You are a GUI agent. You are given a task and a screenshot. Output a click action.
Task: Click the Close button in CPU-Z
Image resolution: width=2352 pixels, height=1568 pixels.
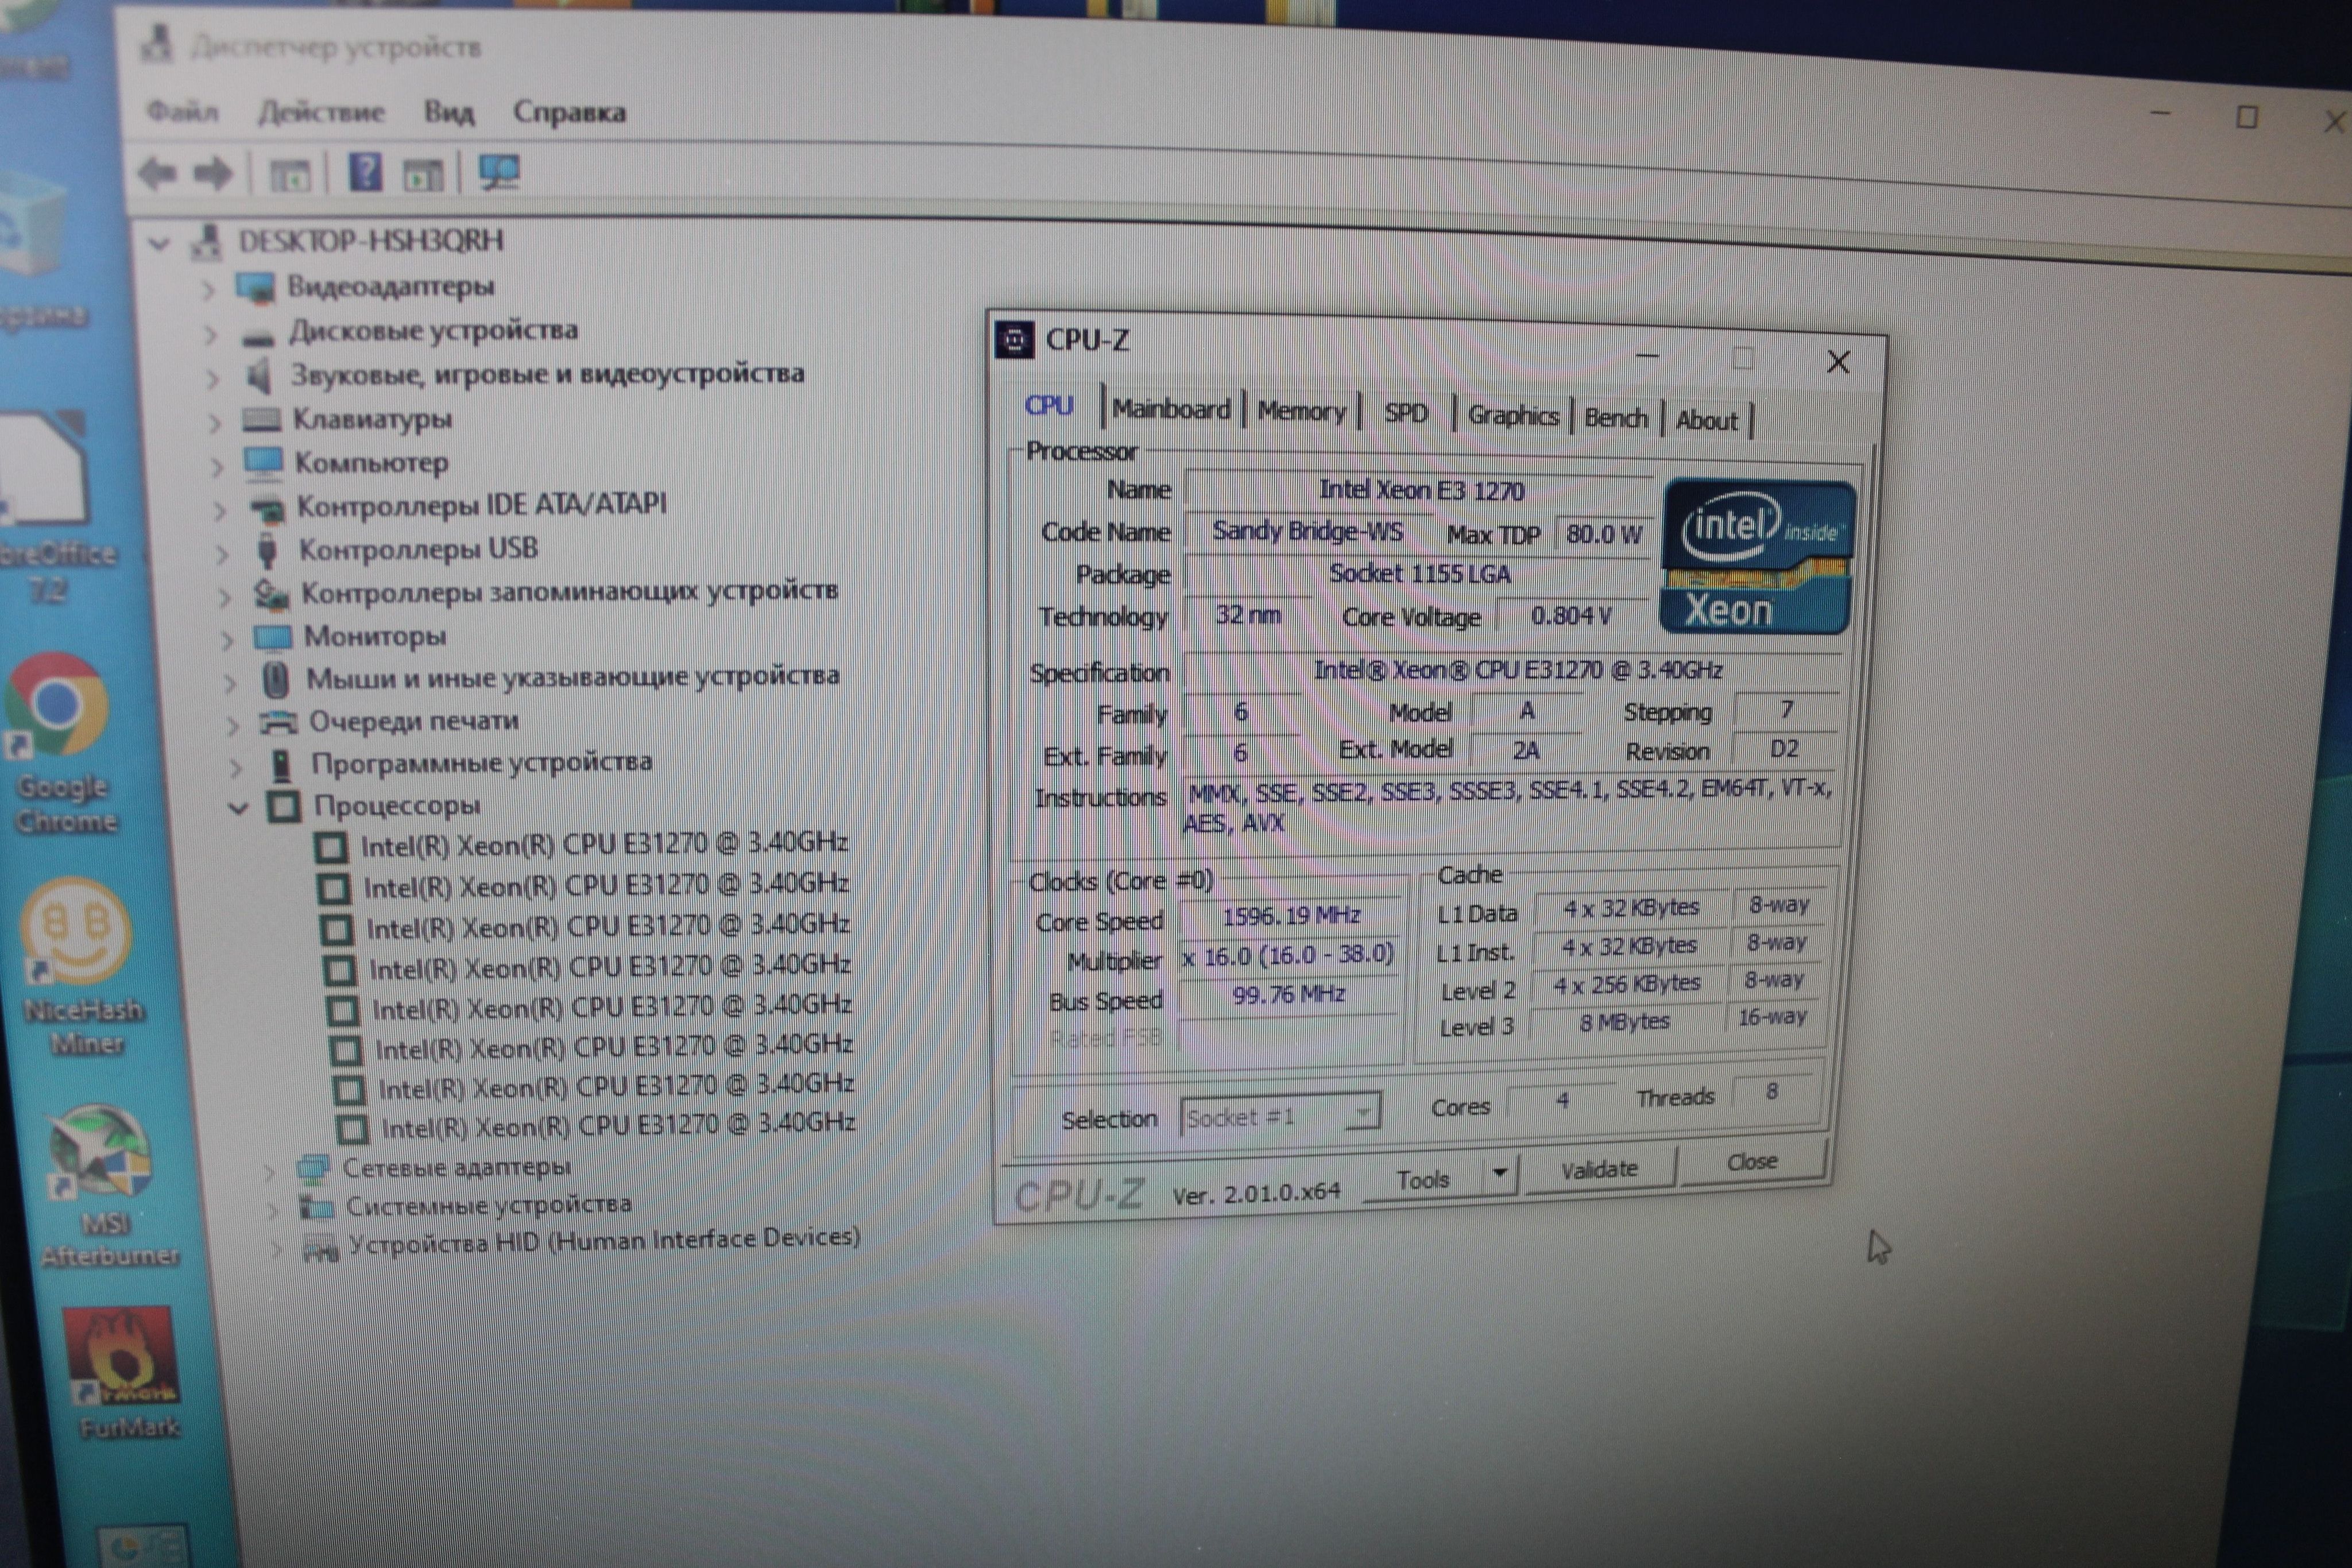point(1752,1161)
